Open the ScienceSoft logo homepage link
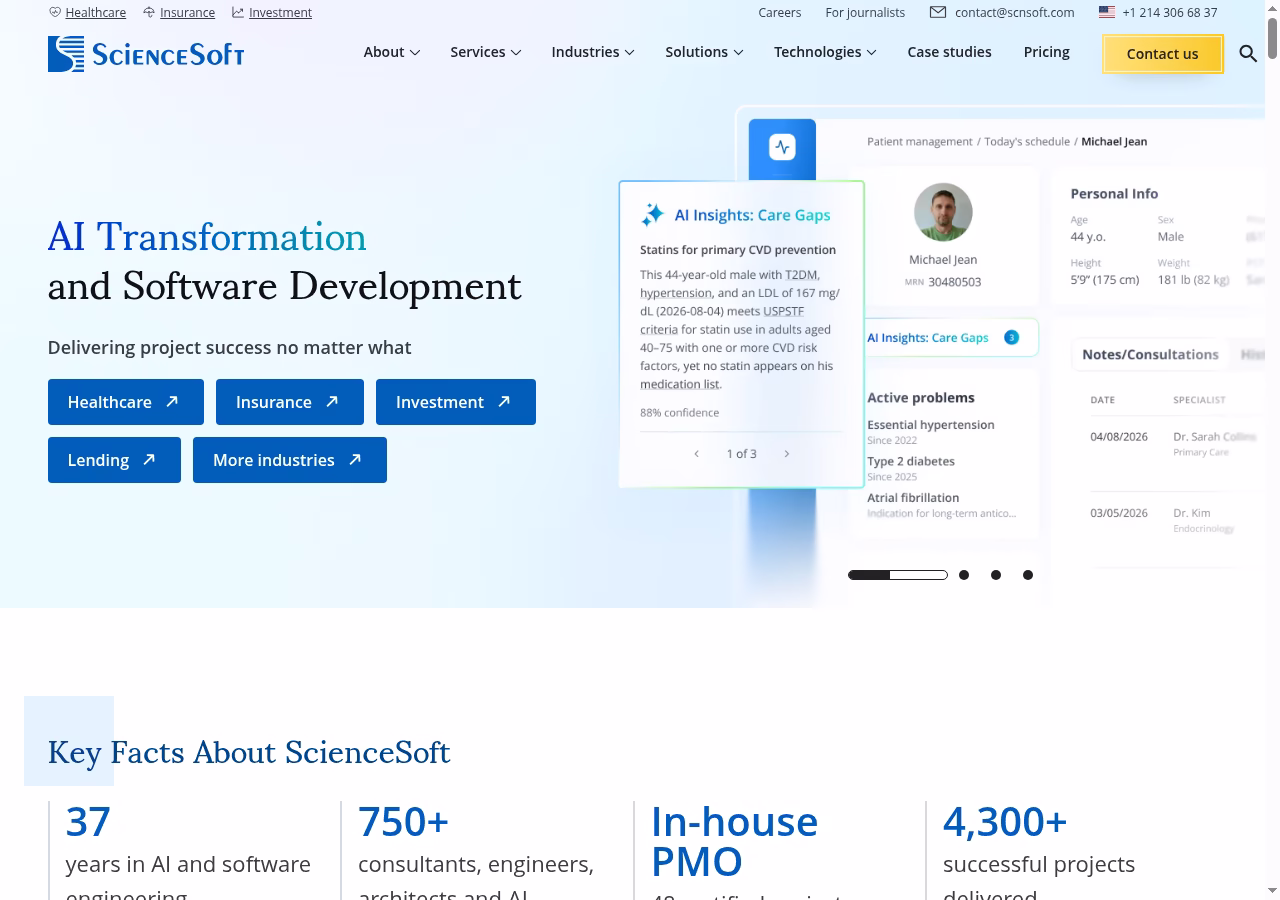This screenshot has width=1280, height=900. pyautogui.click(x=146, y=54)
